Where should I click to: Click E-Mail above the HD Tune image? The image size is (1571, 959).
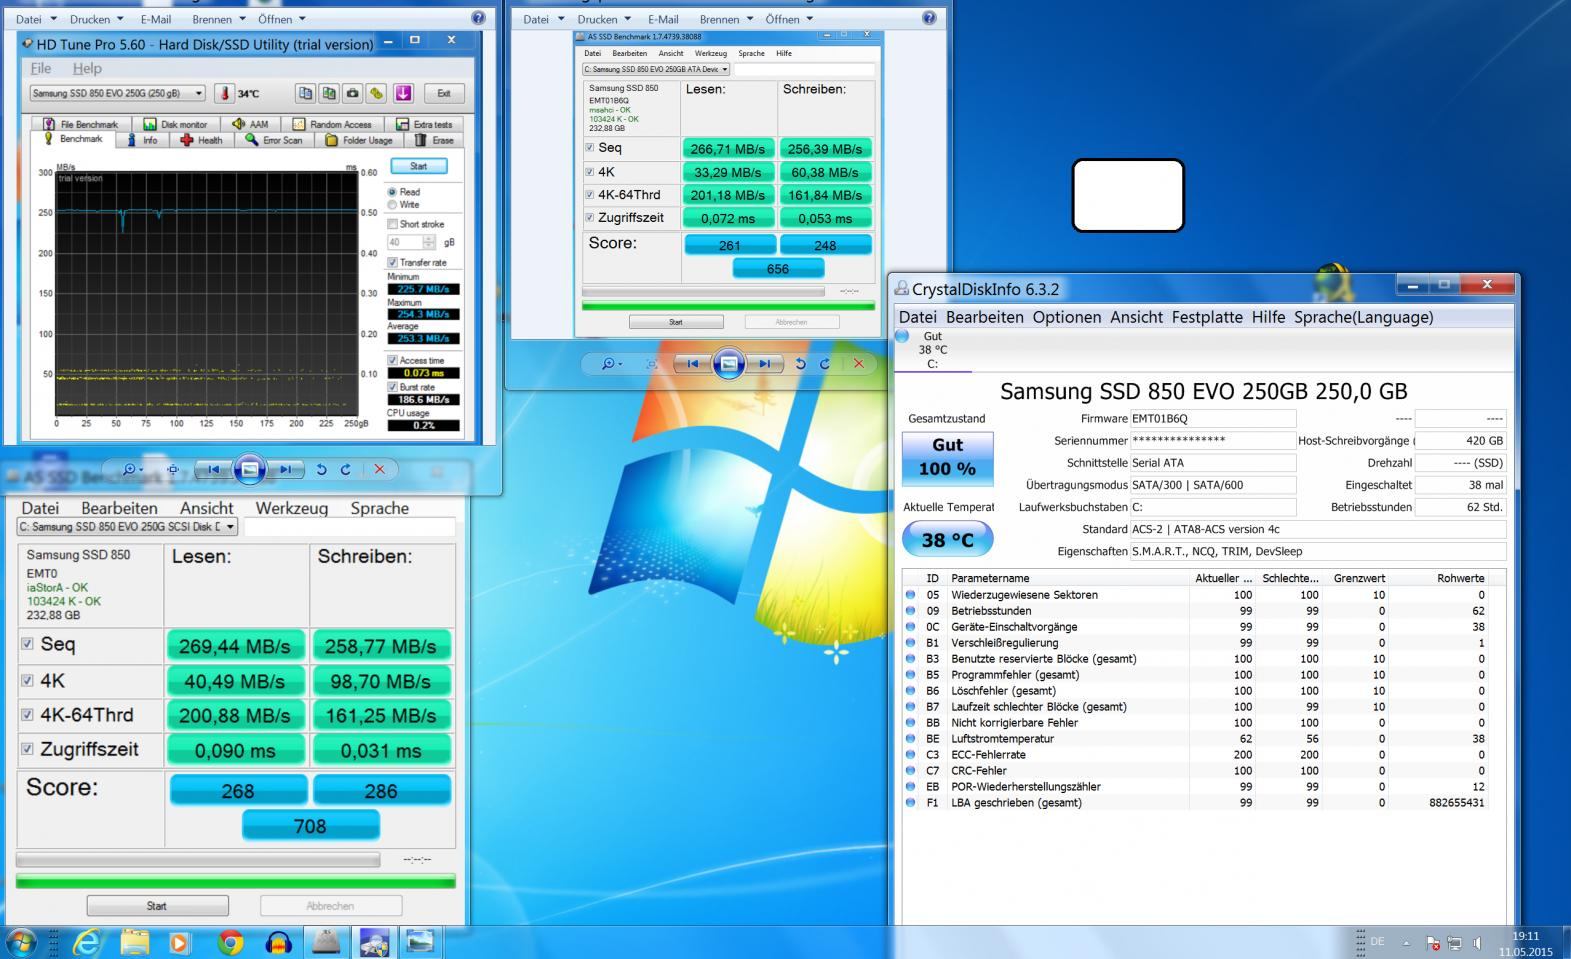[x=155, y=19]
